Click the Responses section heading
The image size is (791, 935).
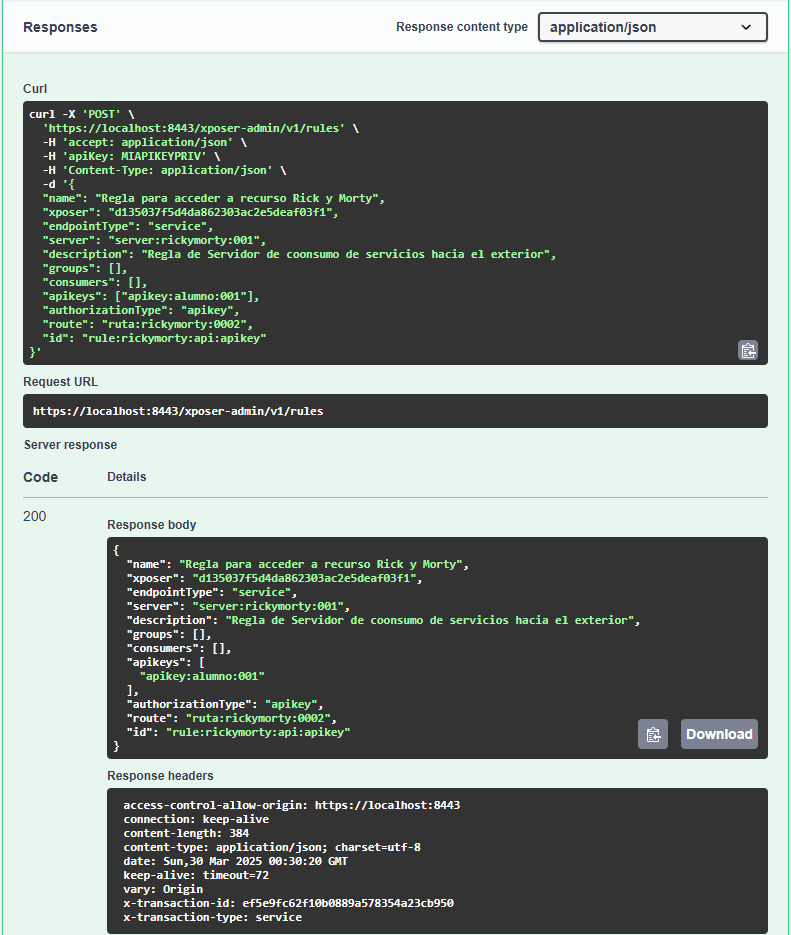coord(60,27)
